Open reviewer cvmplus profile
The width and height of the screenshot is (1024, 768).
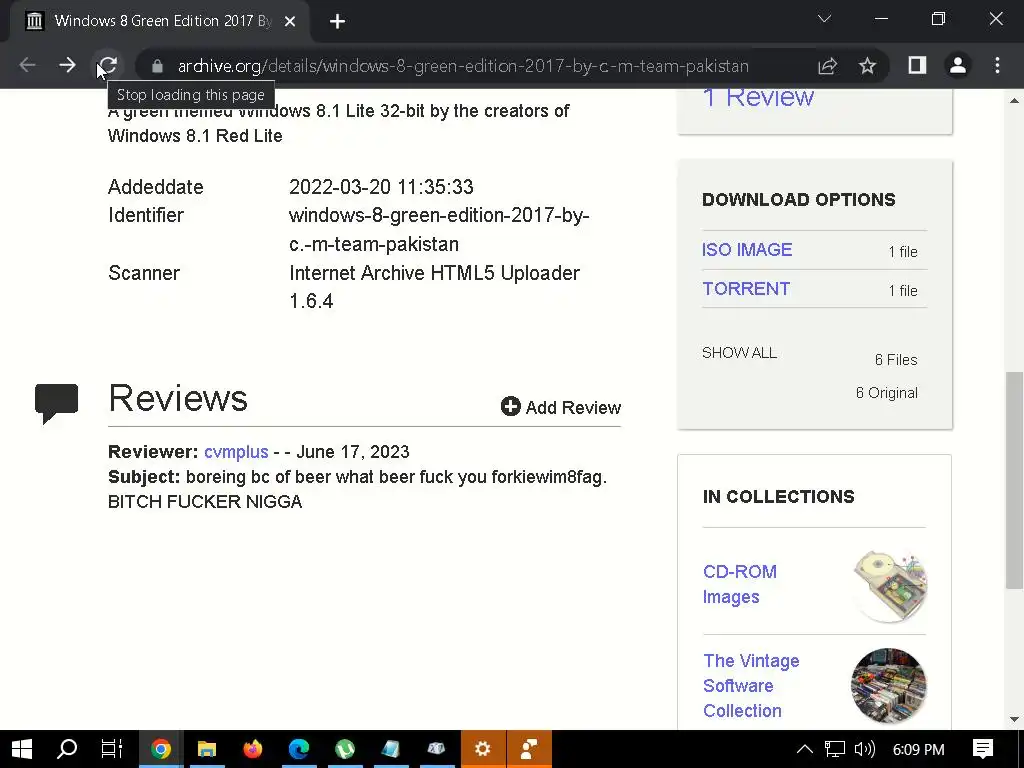click(236, 452)
